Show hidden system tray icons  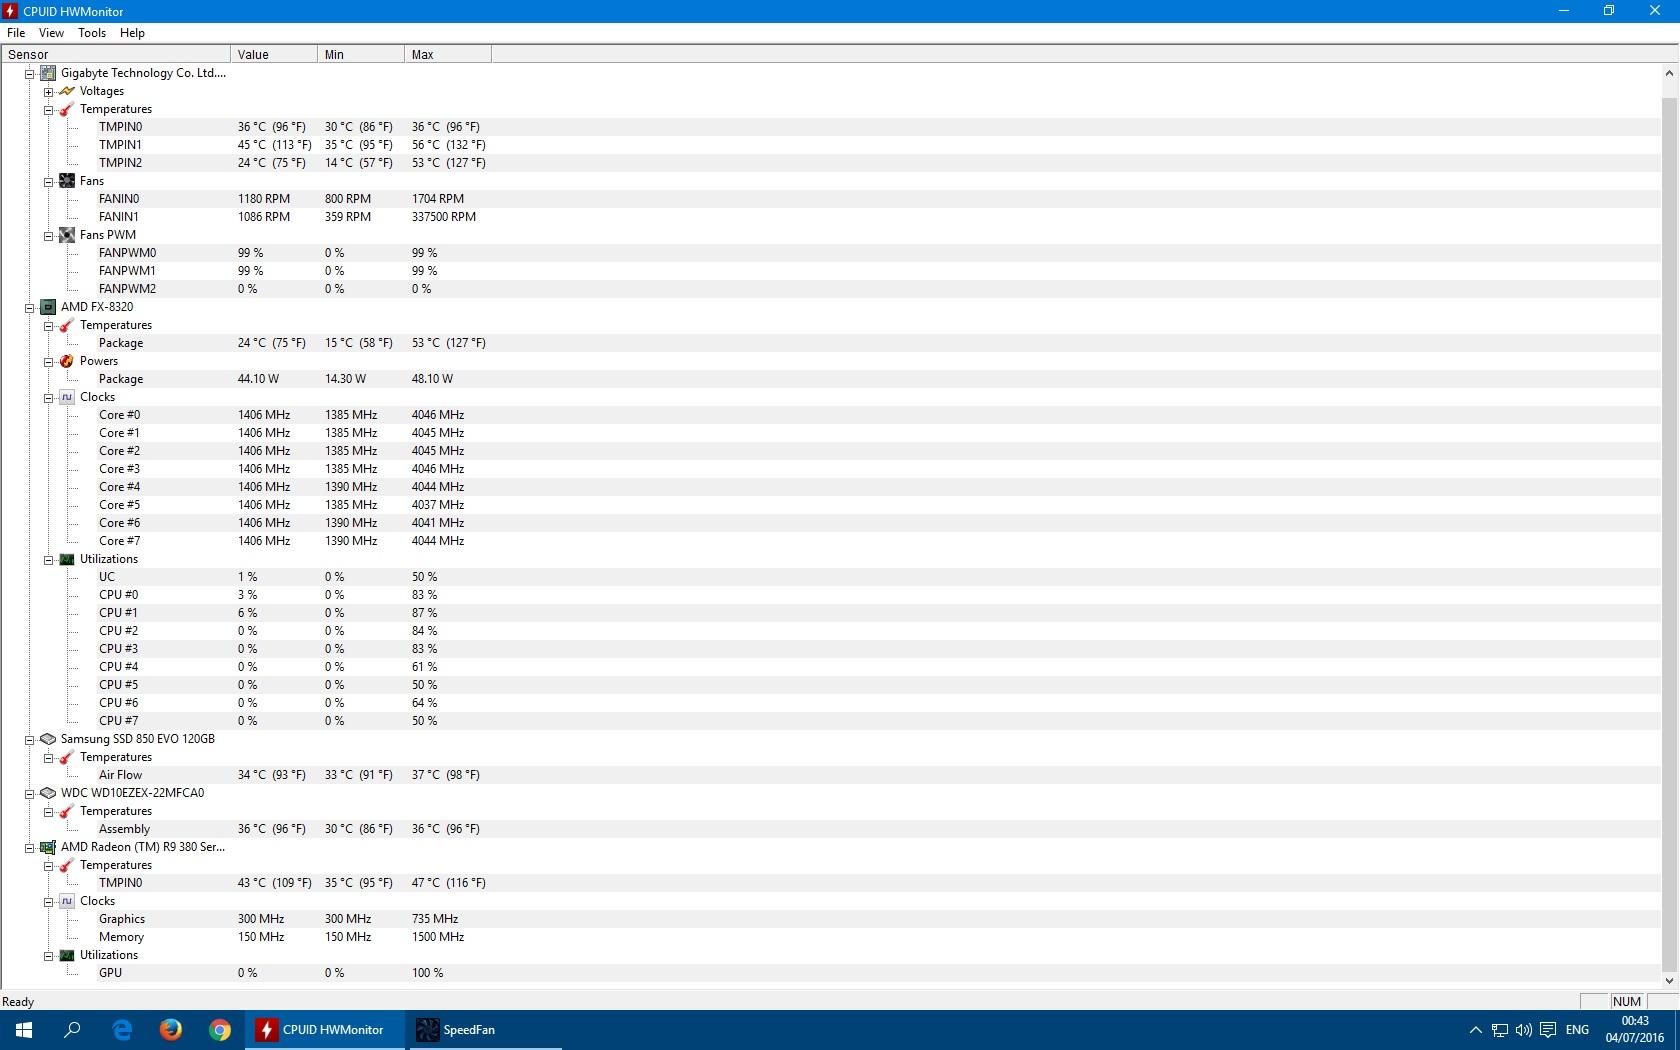(1475, 1030)
